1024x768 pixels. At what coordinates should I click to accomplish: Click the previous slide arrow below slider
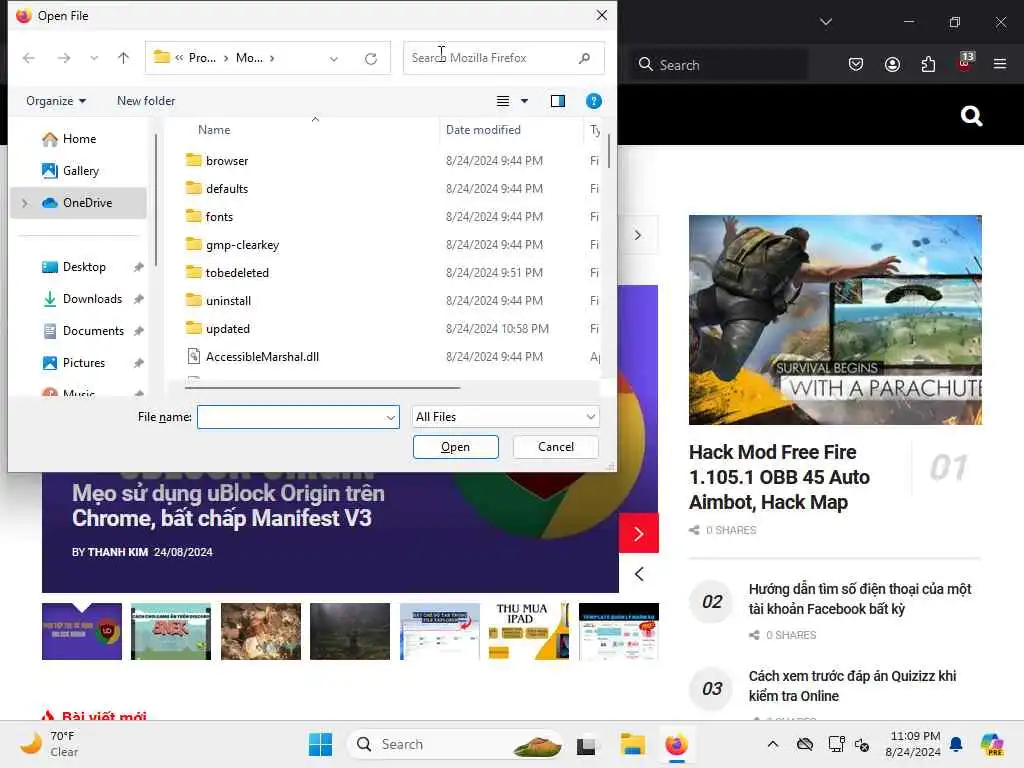click(x=639, y=574)
